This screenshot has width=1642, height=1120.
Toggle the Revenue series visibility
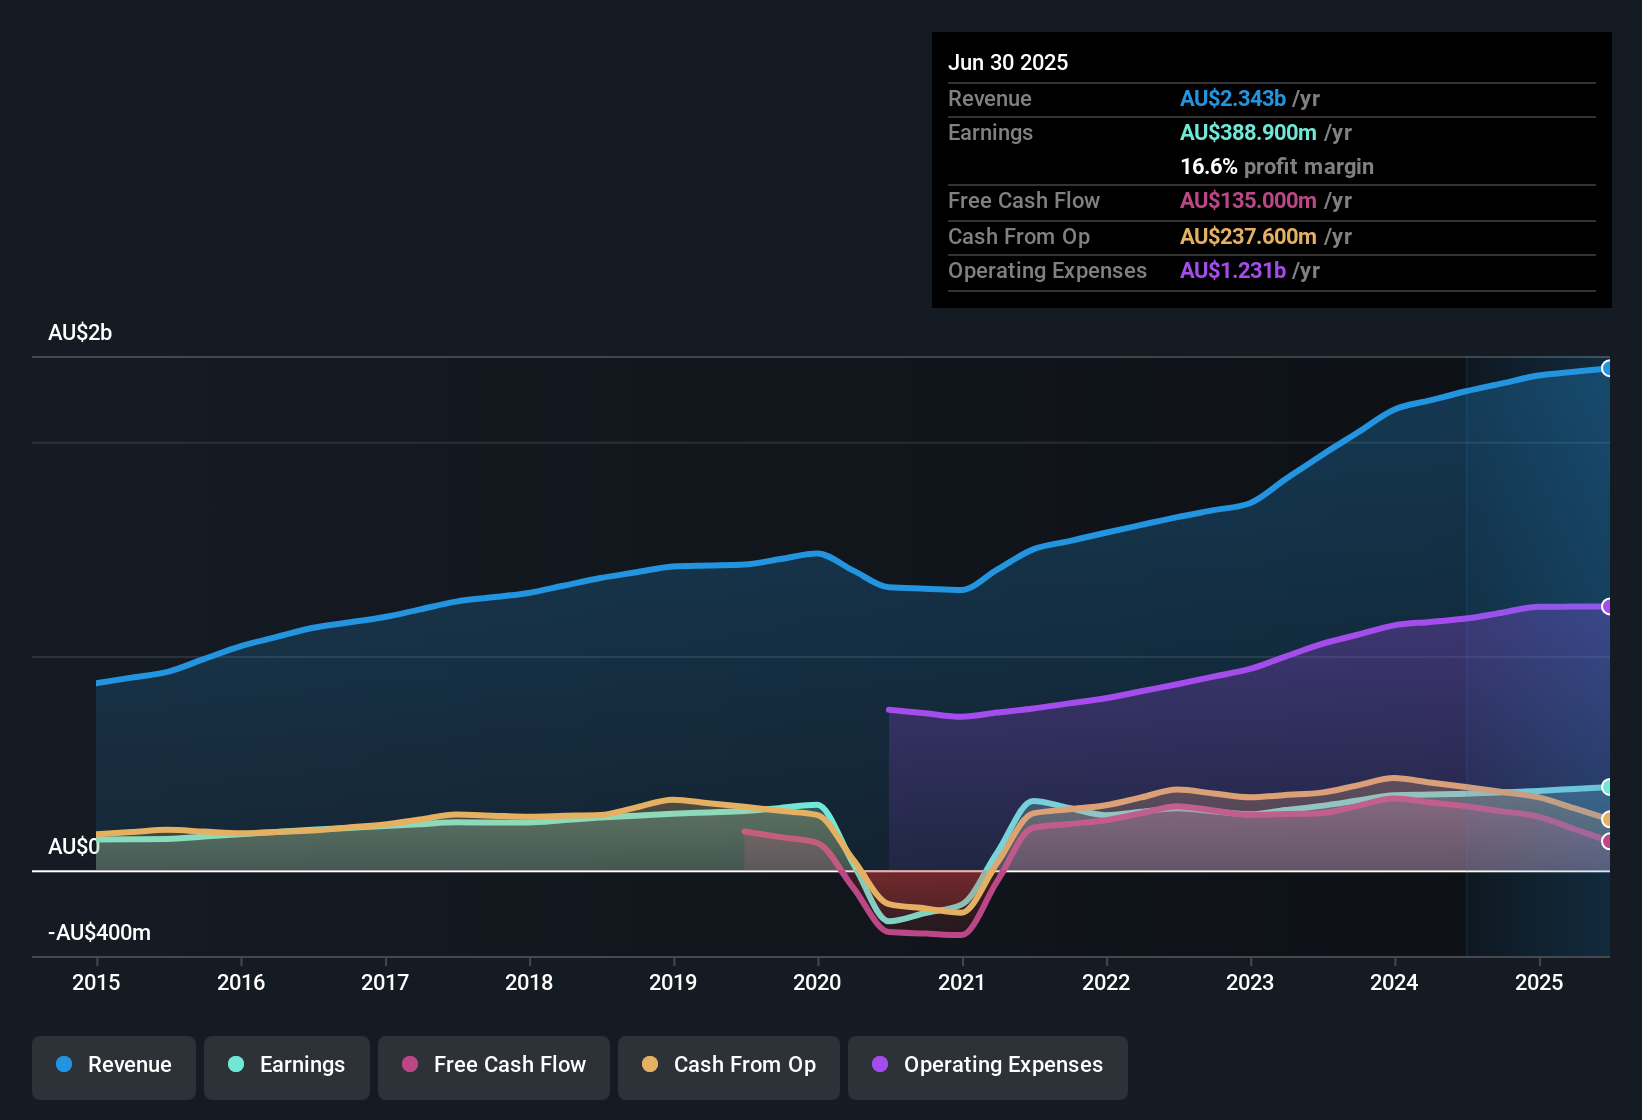click(113, 1065)
